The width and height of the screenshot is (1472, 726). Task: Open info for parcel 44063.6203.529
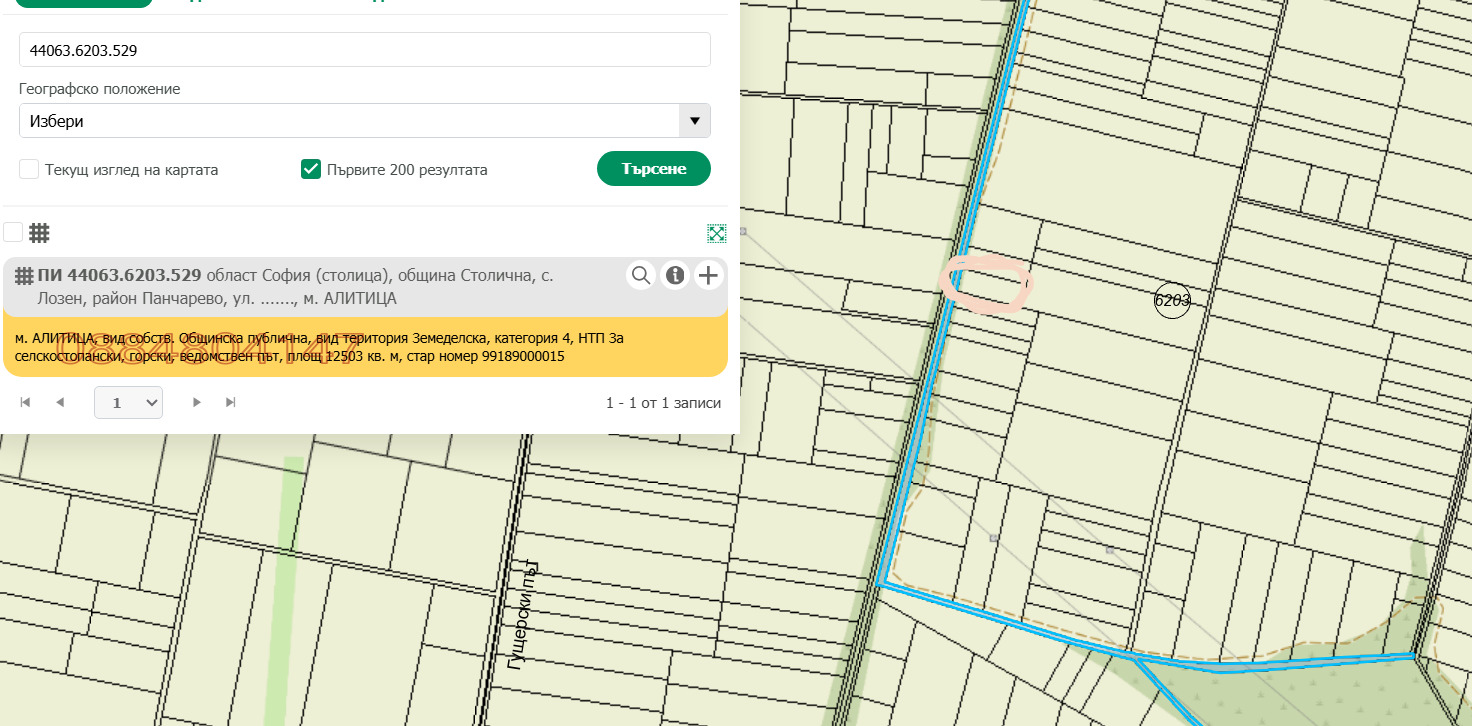coord(675,275)
